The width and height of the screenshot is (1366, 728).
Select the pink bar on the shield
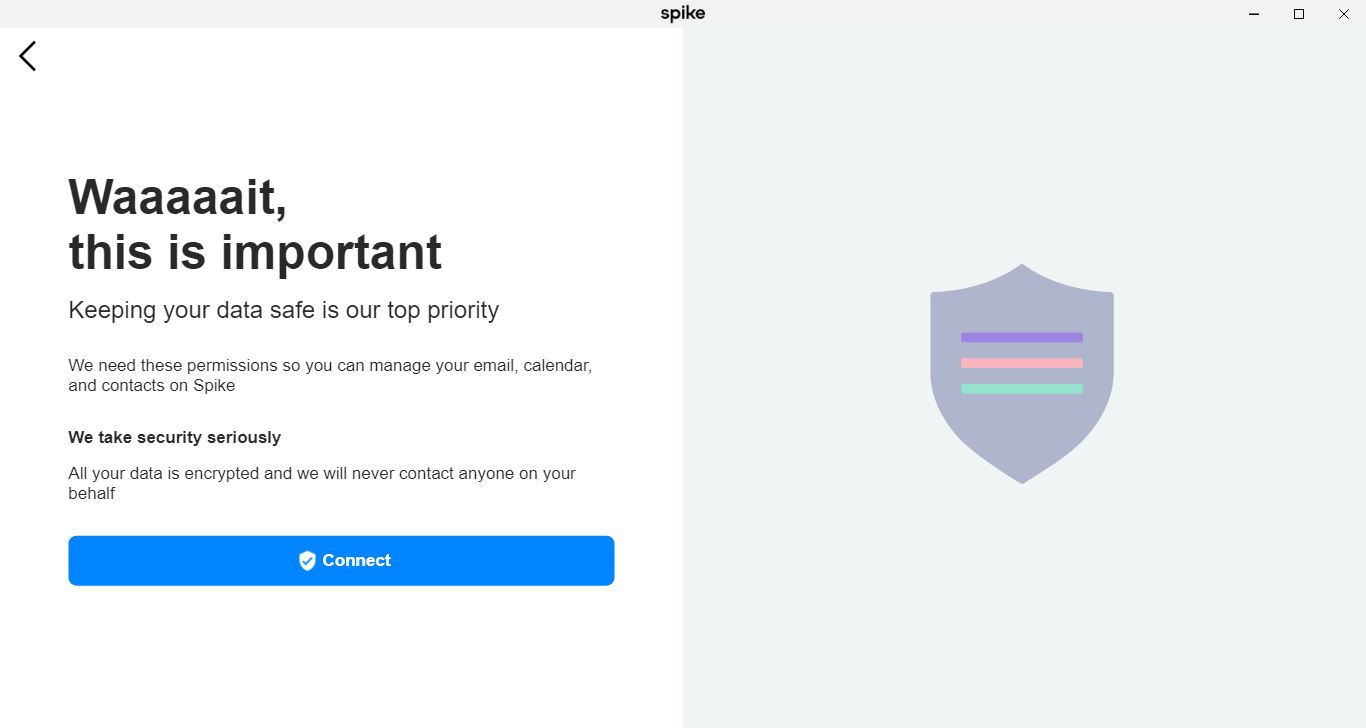(x=1022, y=363)
